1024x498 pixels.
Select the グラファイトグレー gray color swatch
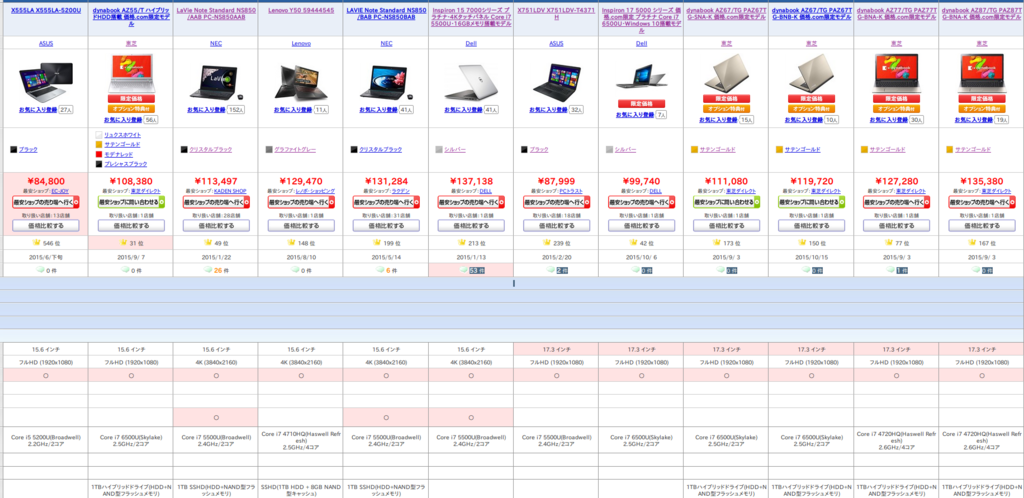click(268, 149)
